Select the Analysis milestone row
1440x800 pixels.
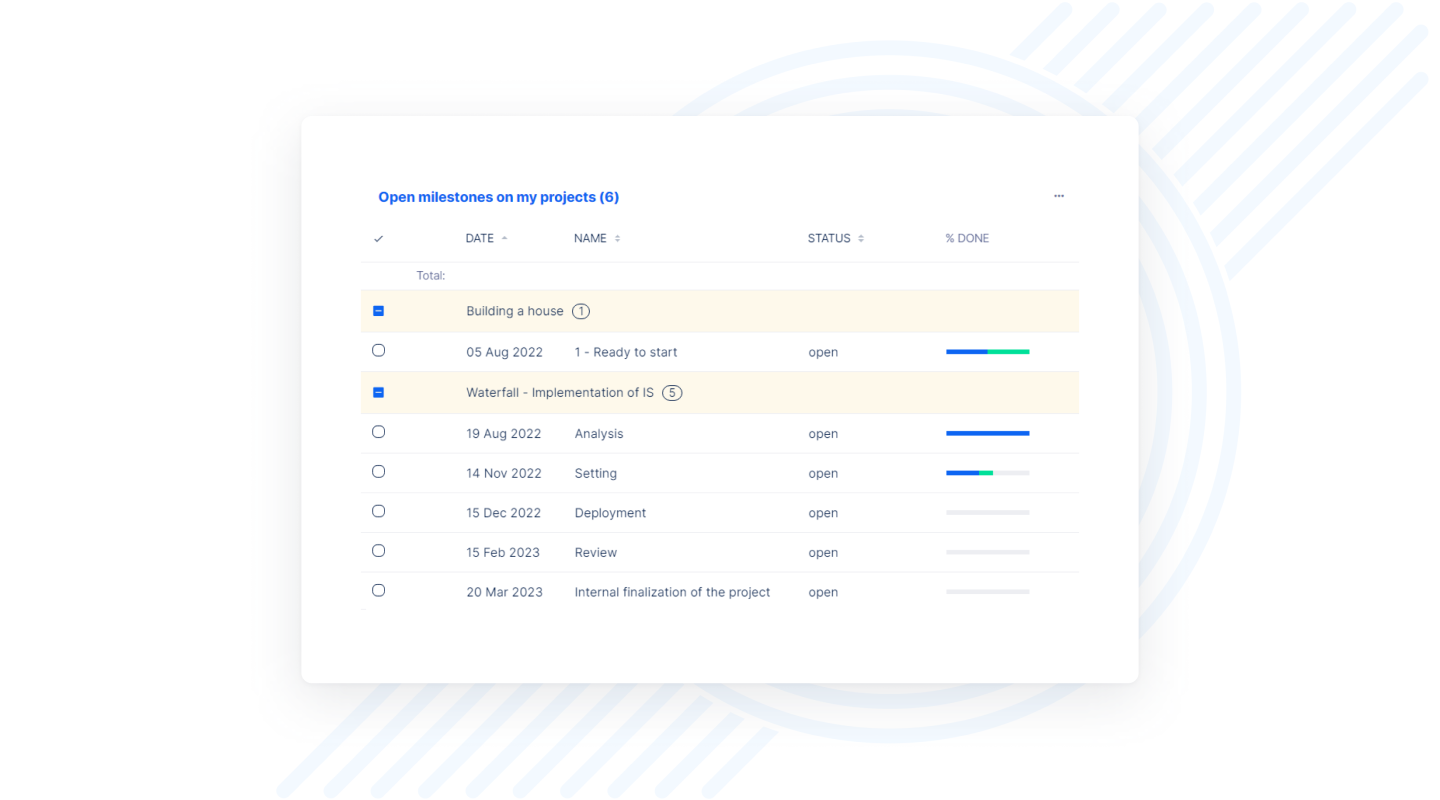pos(378,432)
